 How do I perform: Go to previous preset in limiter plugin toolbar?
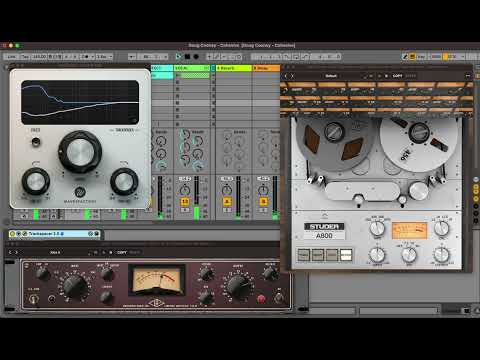pyautogui.click(x=10, y=252)
